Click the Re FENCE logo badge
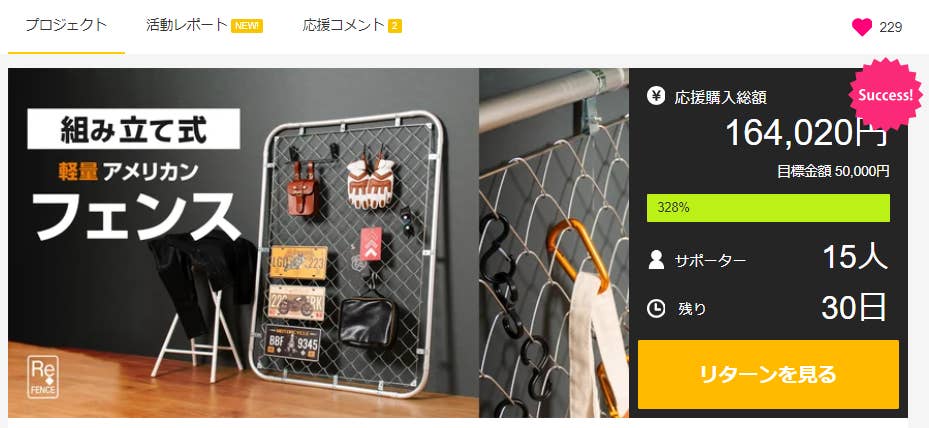Viewport: 929px width, 428px height. tap(43, 376)
